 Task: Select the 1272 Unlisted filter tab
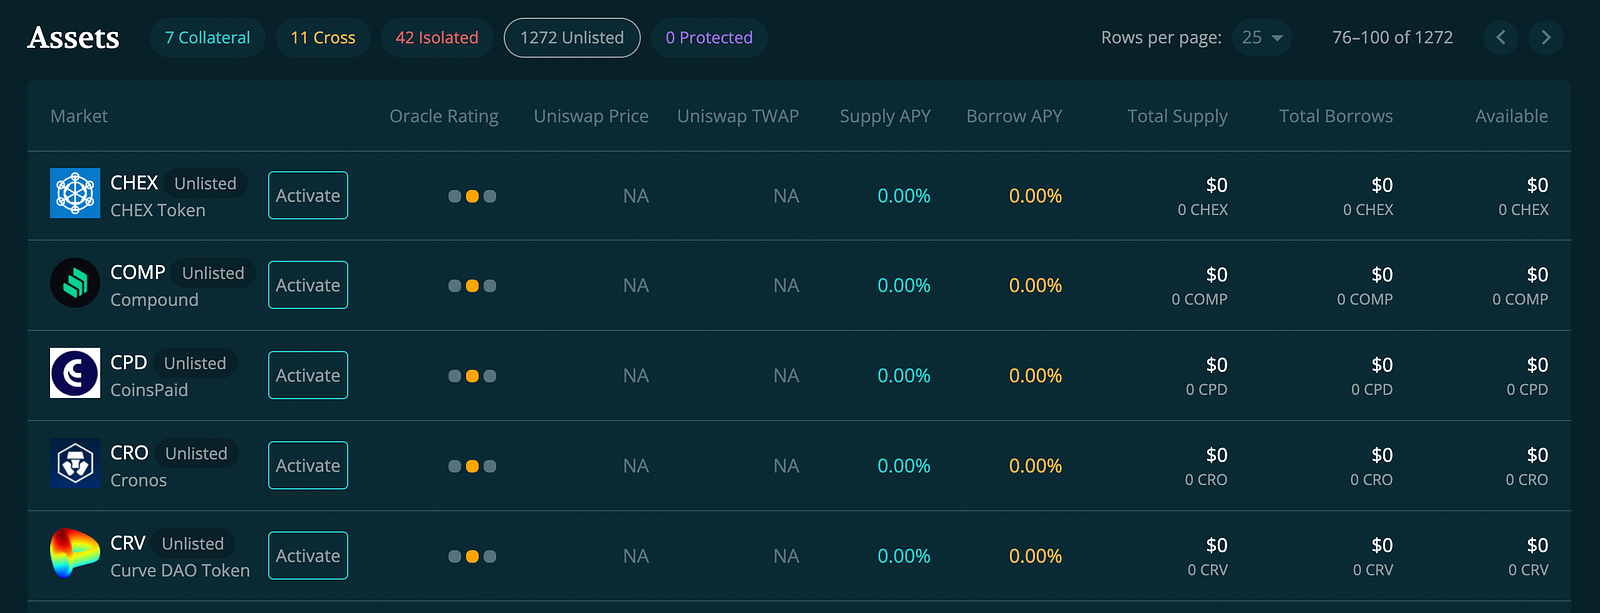coord(572,38)
